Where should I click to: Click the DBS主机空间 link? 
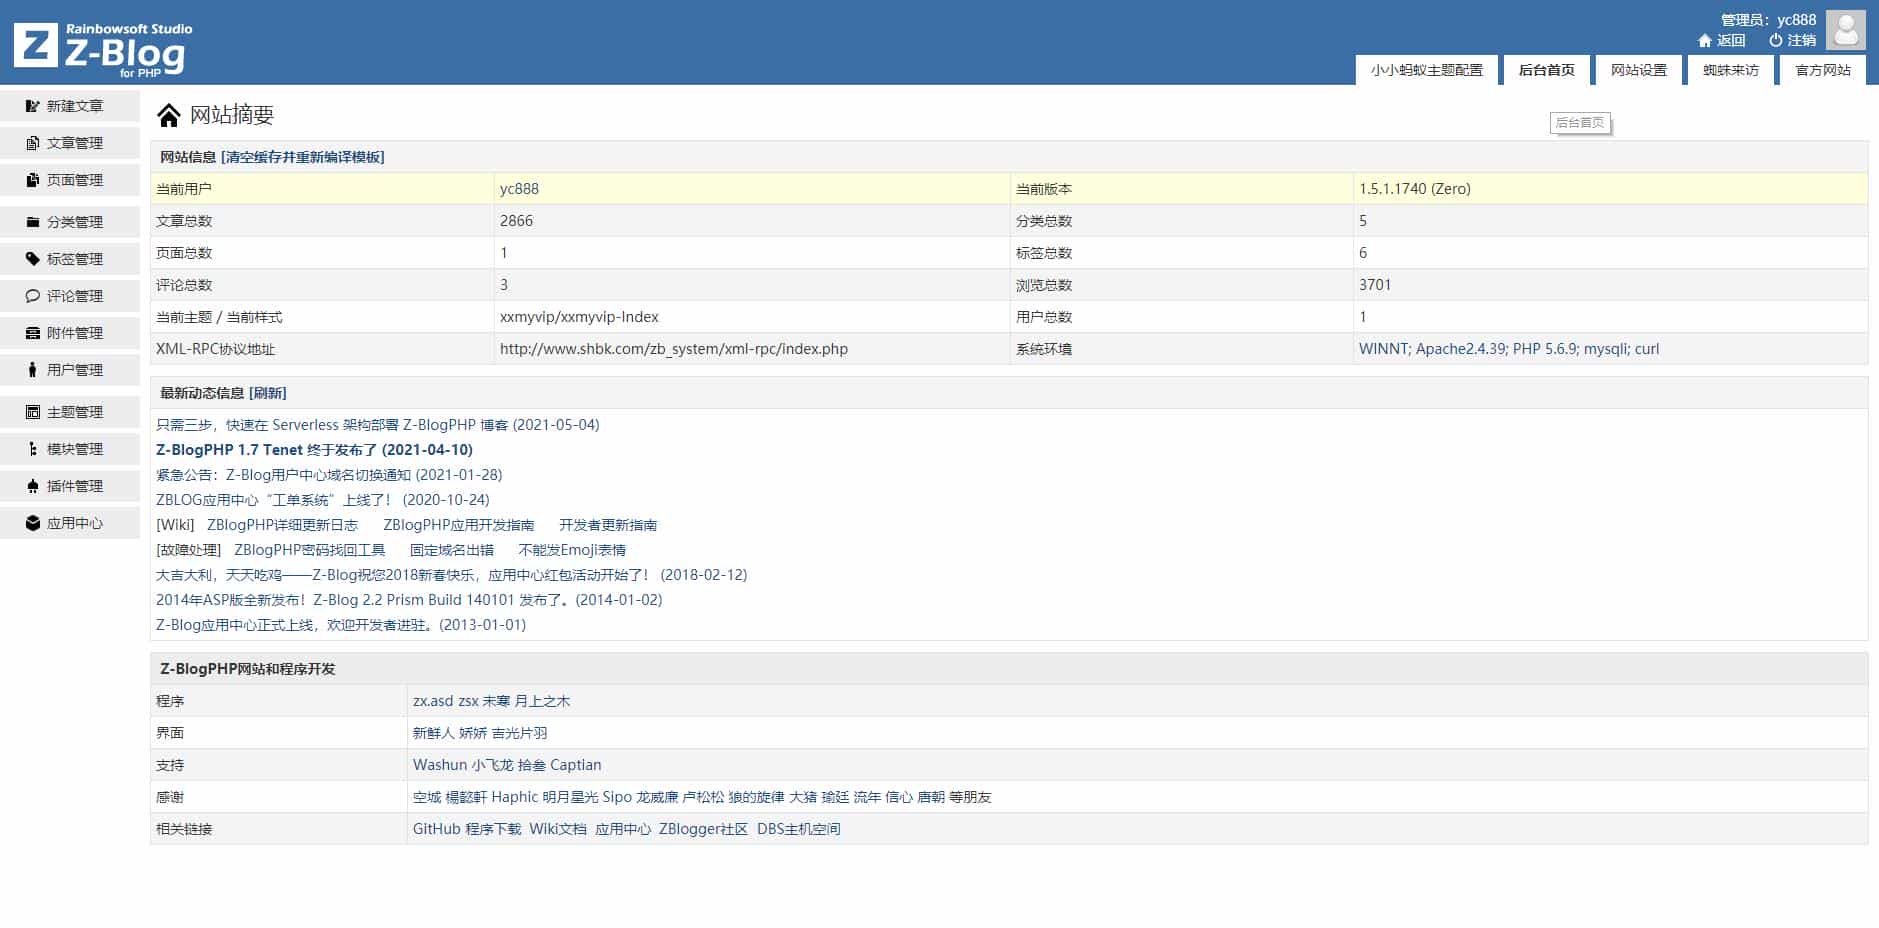(799, 829)
